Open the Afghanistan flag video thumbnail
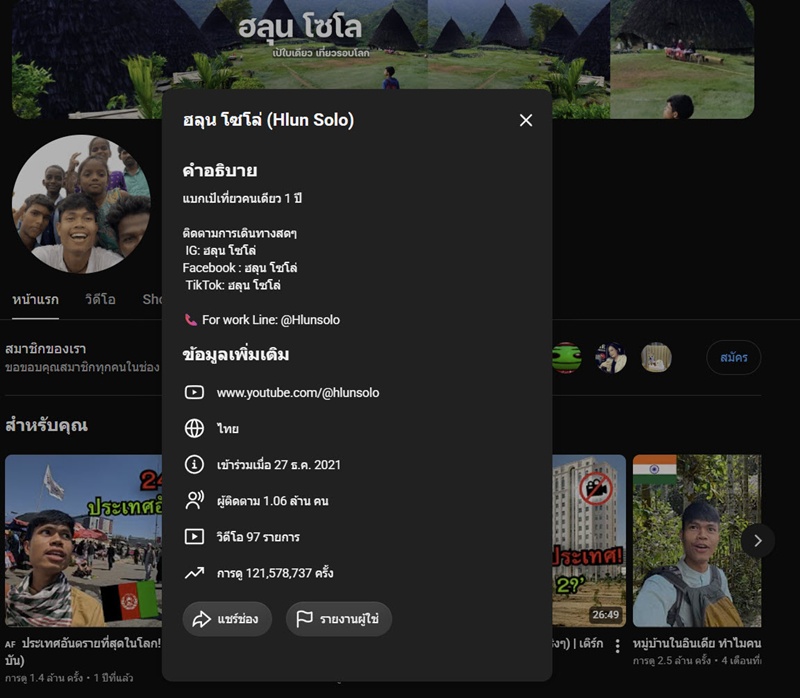Image resolution: width=800 pixels, height=698 pixels. (84, 541)
